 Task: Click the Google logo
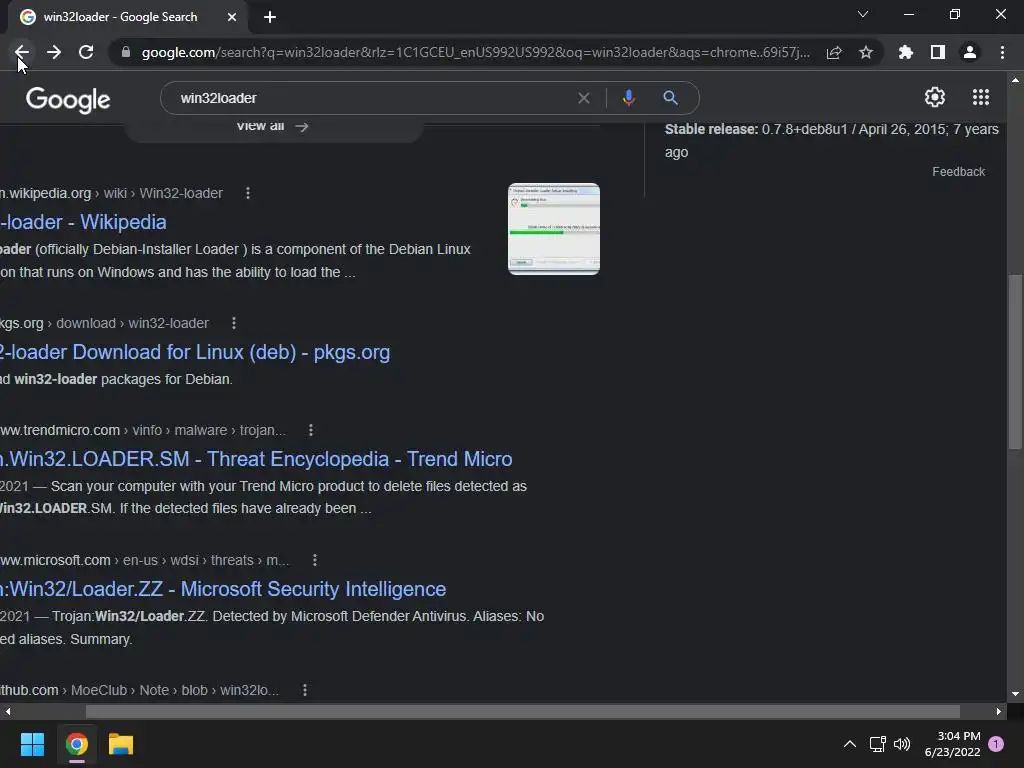tap(68, 99)
